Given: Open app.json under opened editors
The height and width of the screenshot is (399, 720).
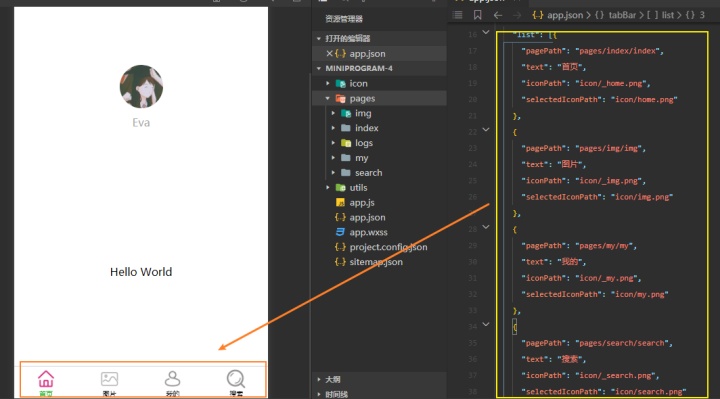Looking at the screenshot, I should click(367, 54).
